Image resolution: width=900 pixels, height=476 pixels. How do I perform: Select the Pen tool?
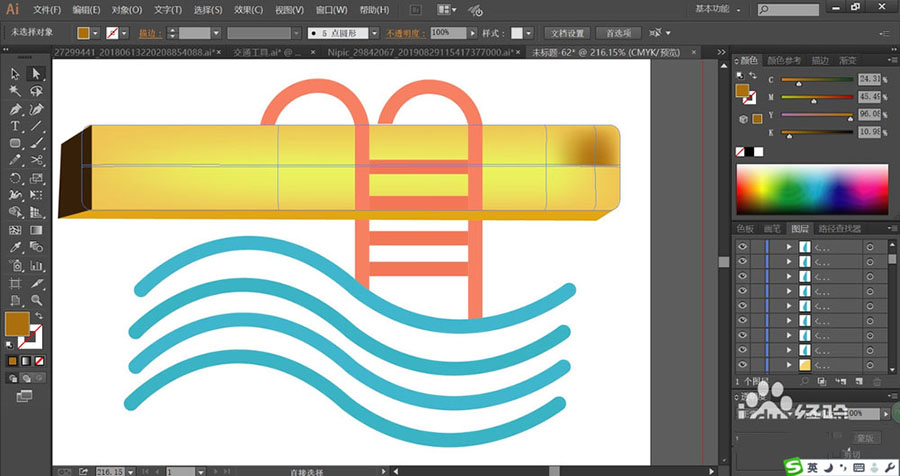click(16, 109)
